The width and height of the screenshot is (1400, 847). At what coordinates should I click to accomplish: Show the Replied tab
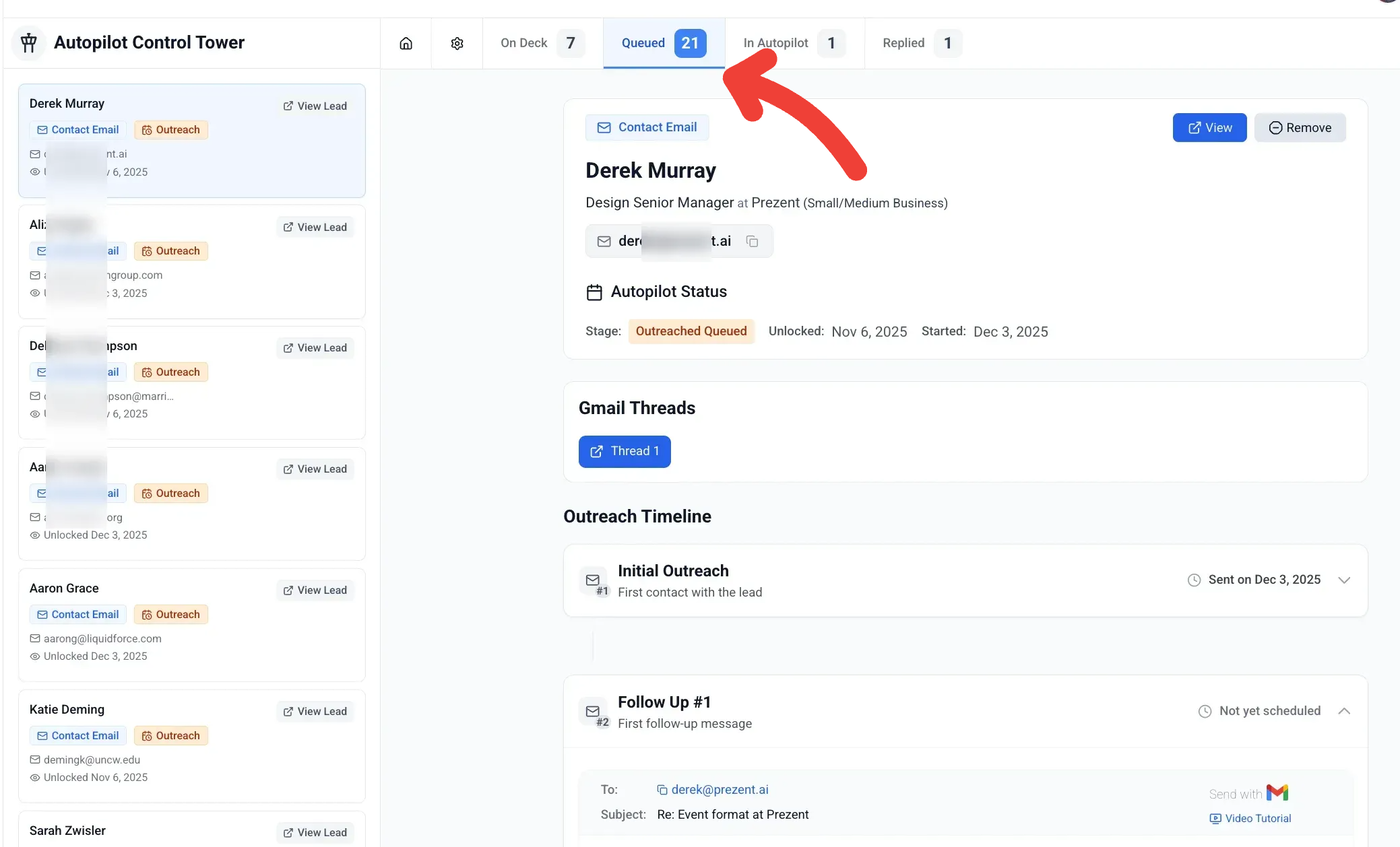[922, 44]
